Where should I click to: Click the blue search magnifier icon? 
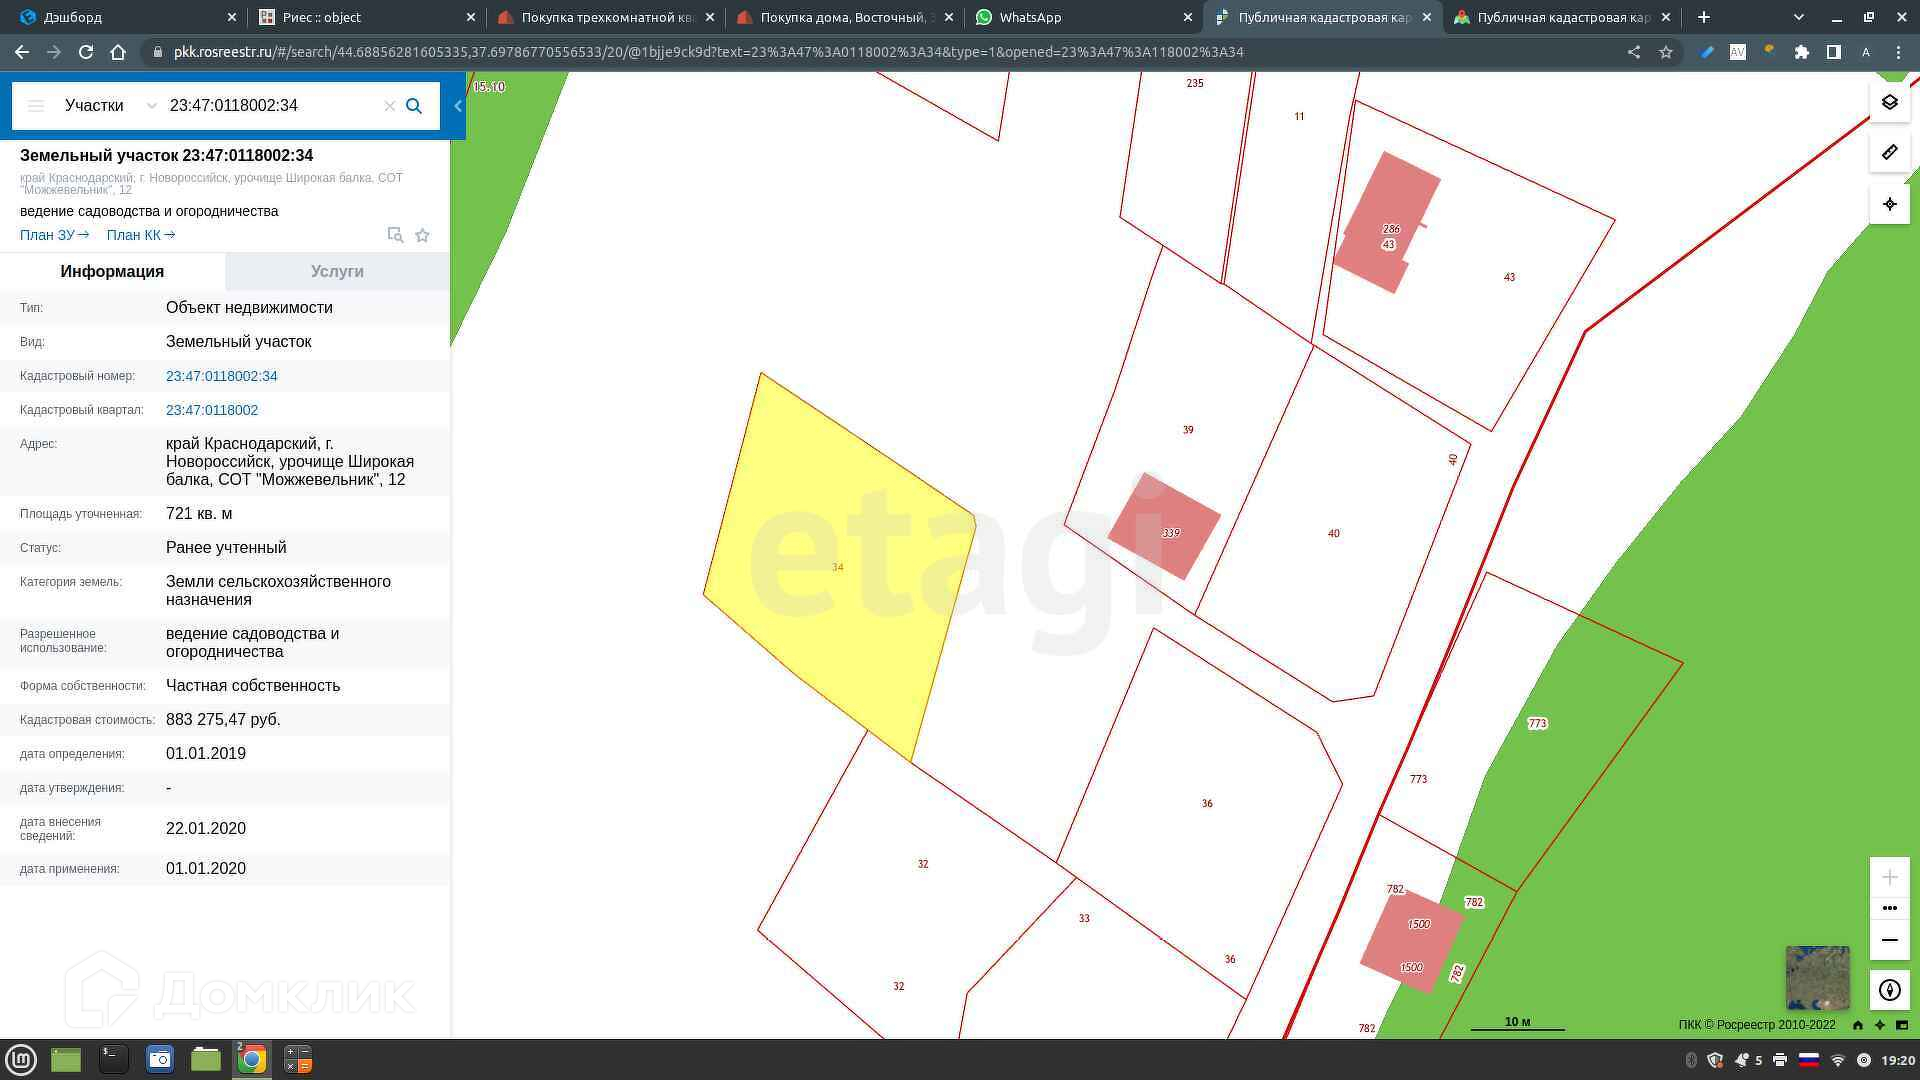pyautogui.click(x=414, y=106)
